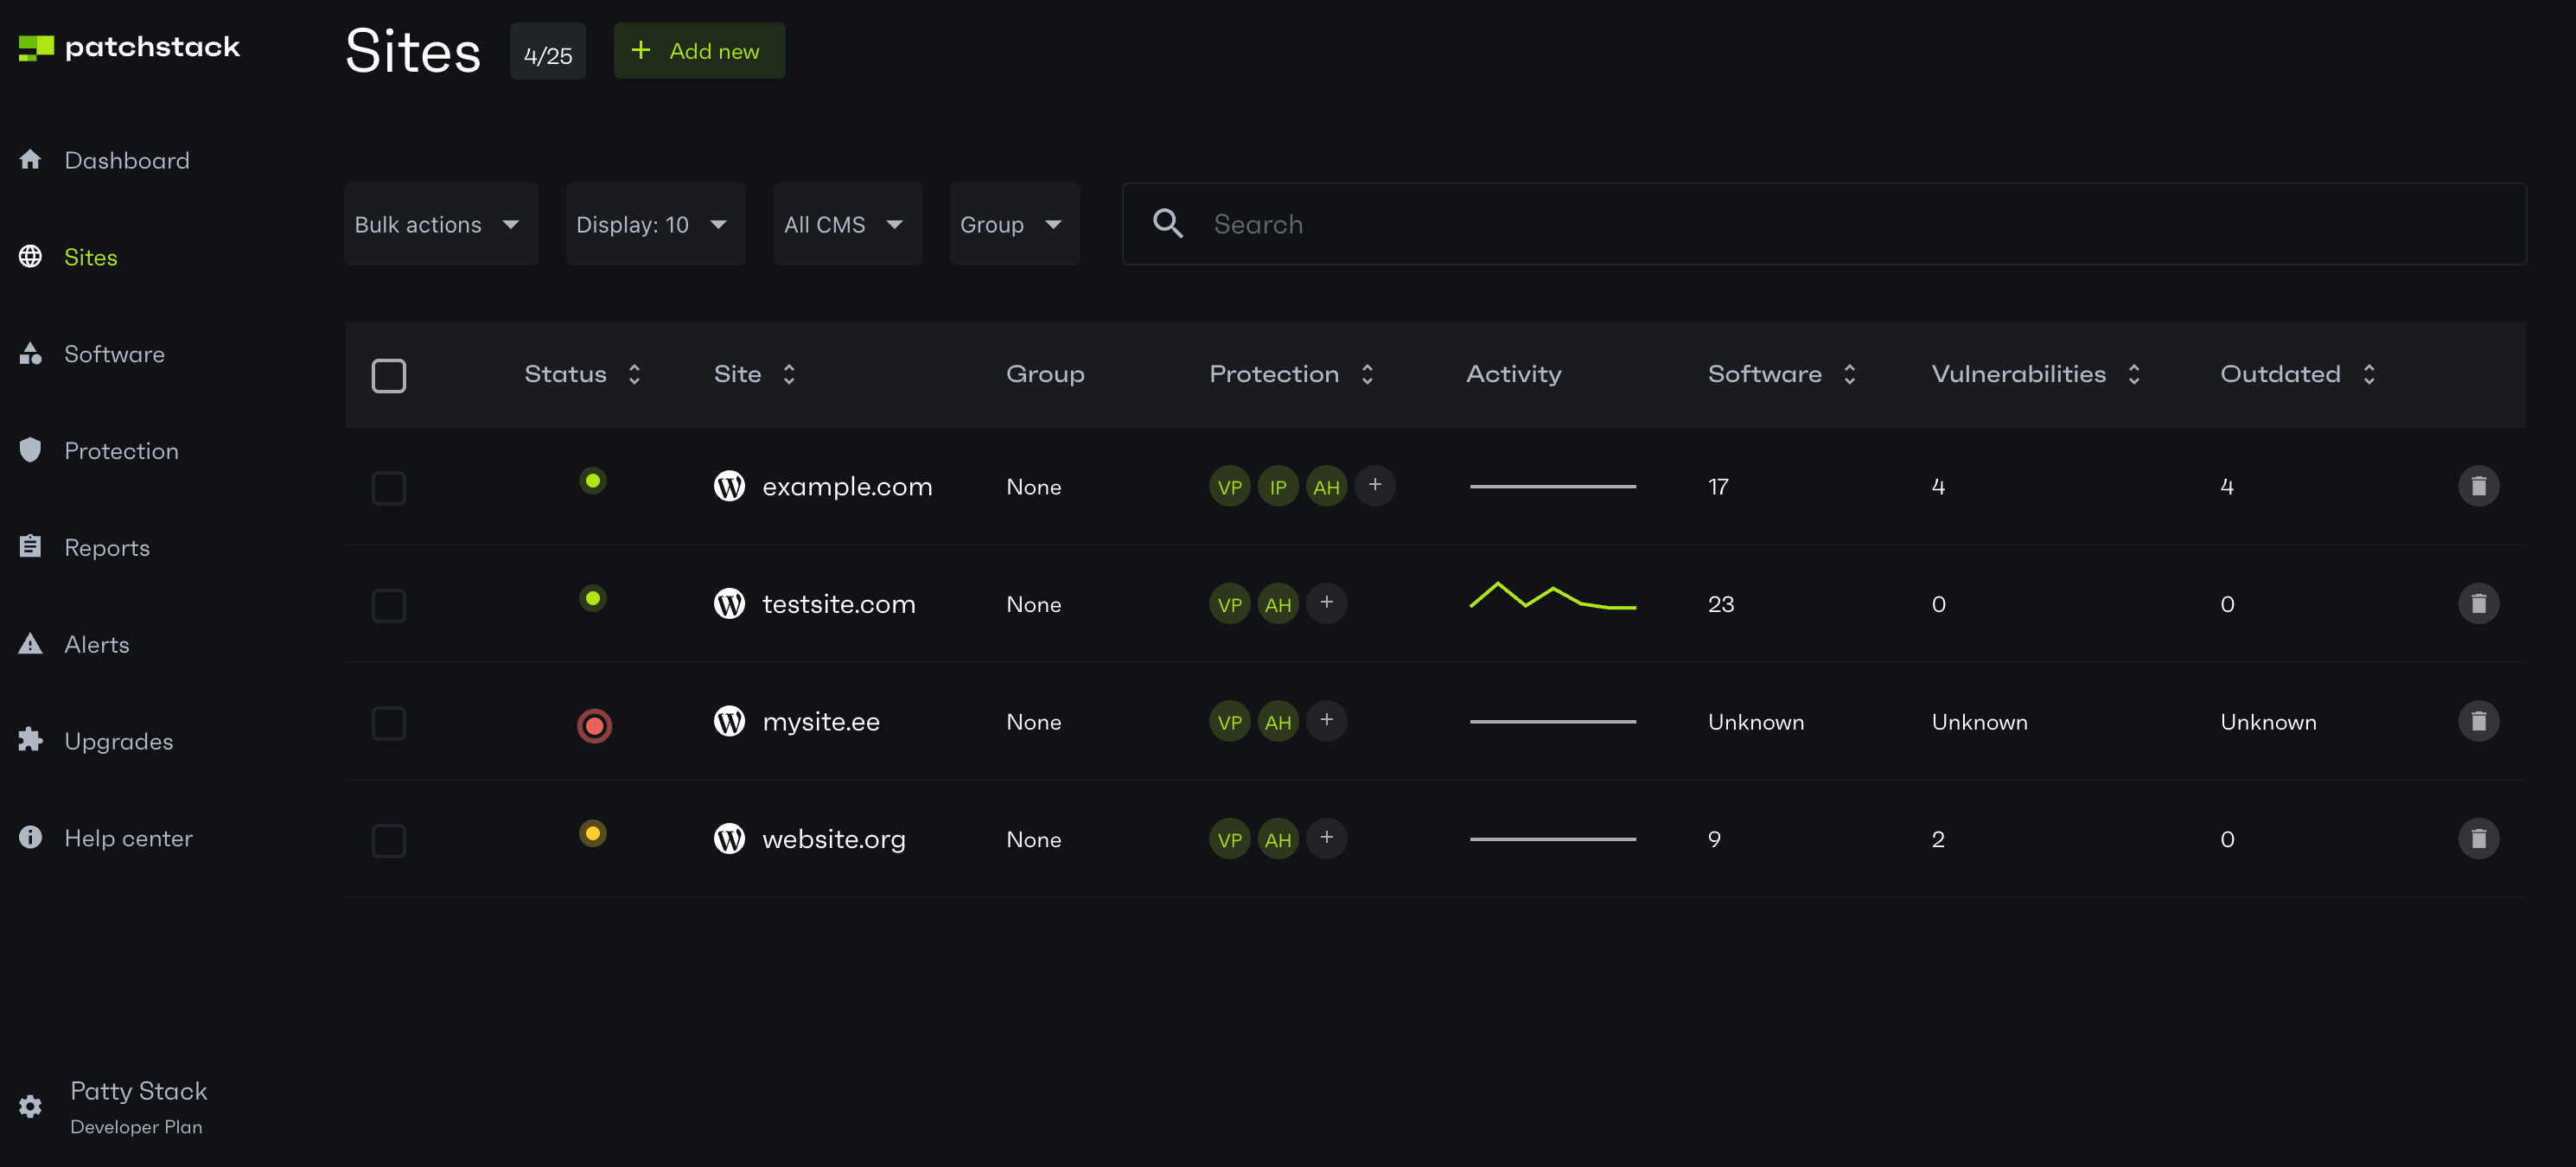This screenshot has width=2576, height=1167.
Task: Click the patchstack logo
Action: (129, 47)
